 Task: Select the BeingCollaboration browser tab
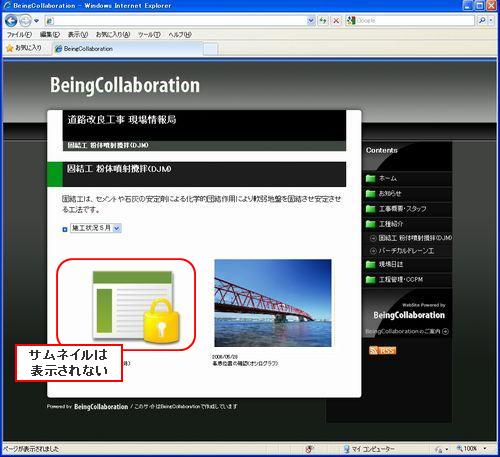[128, 49]
